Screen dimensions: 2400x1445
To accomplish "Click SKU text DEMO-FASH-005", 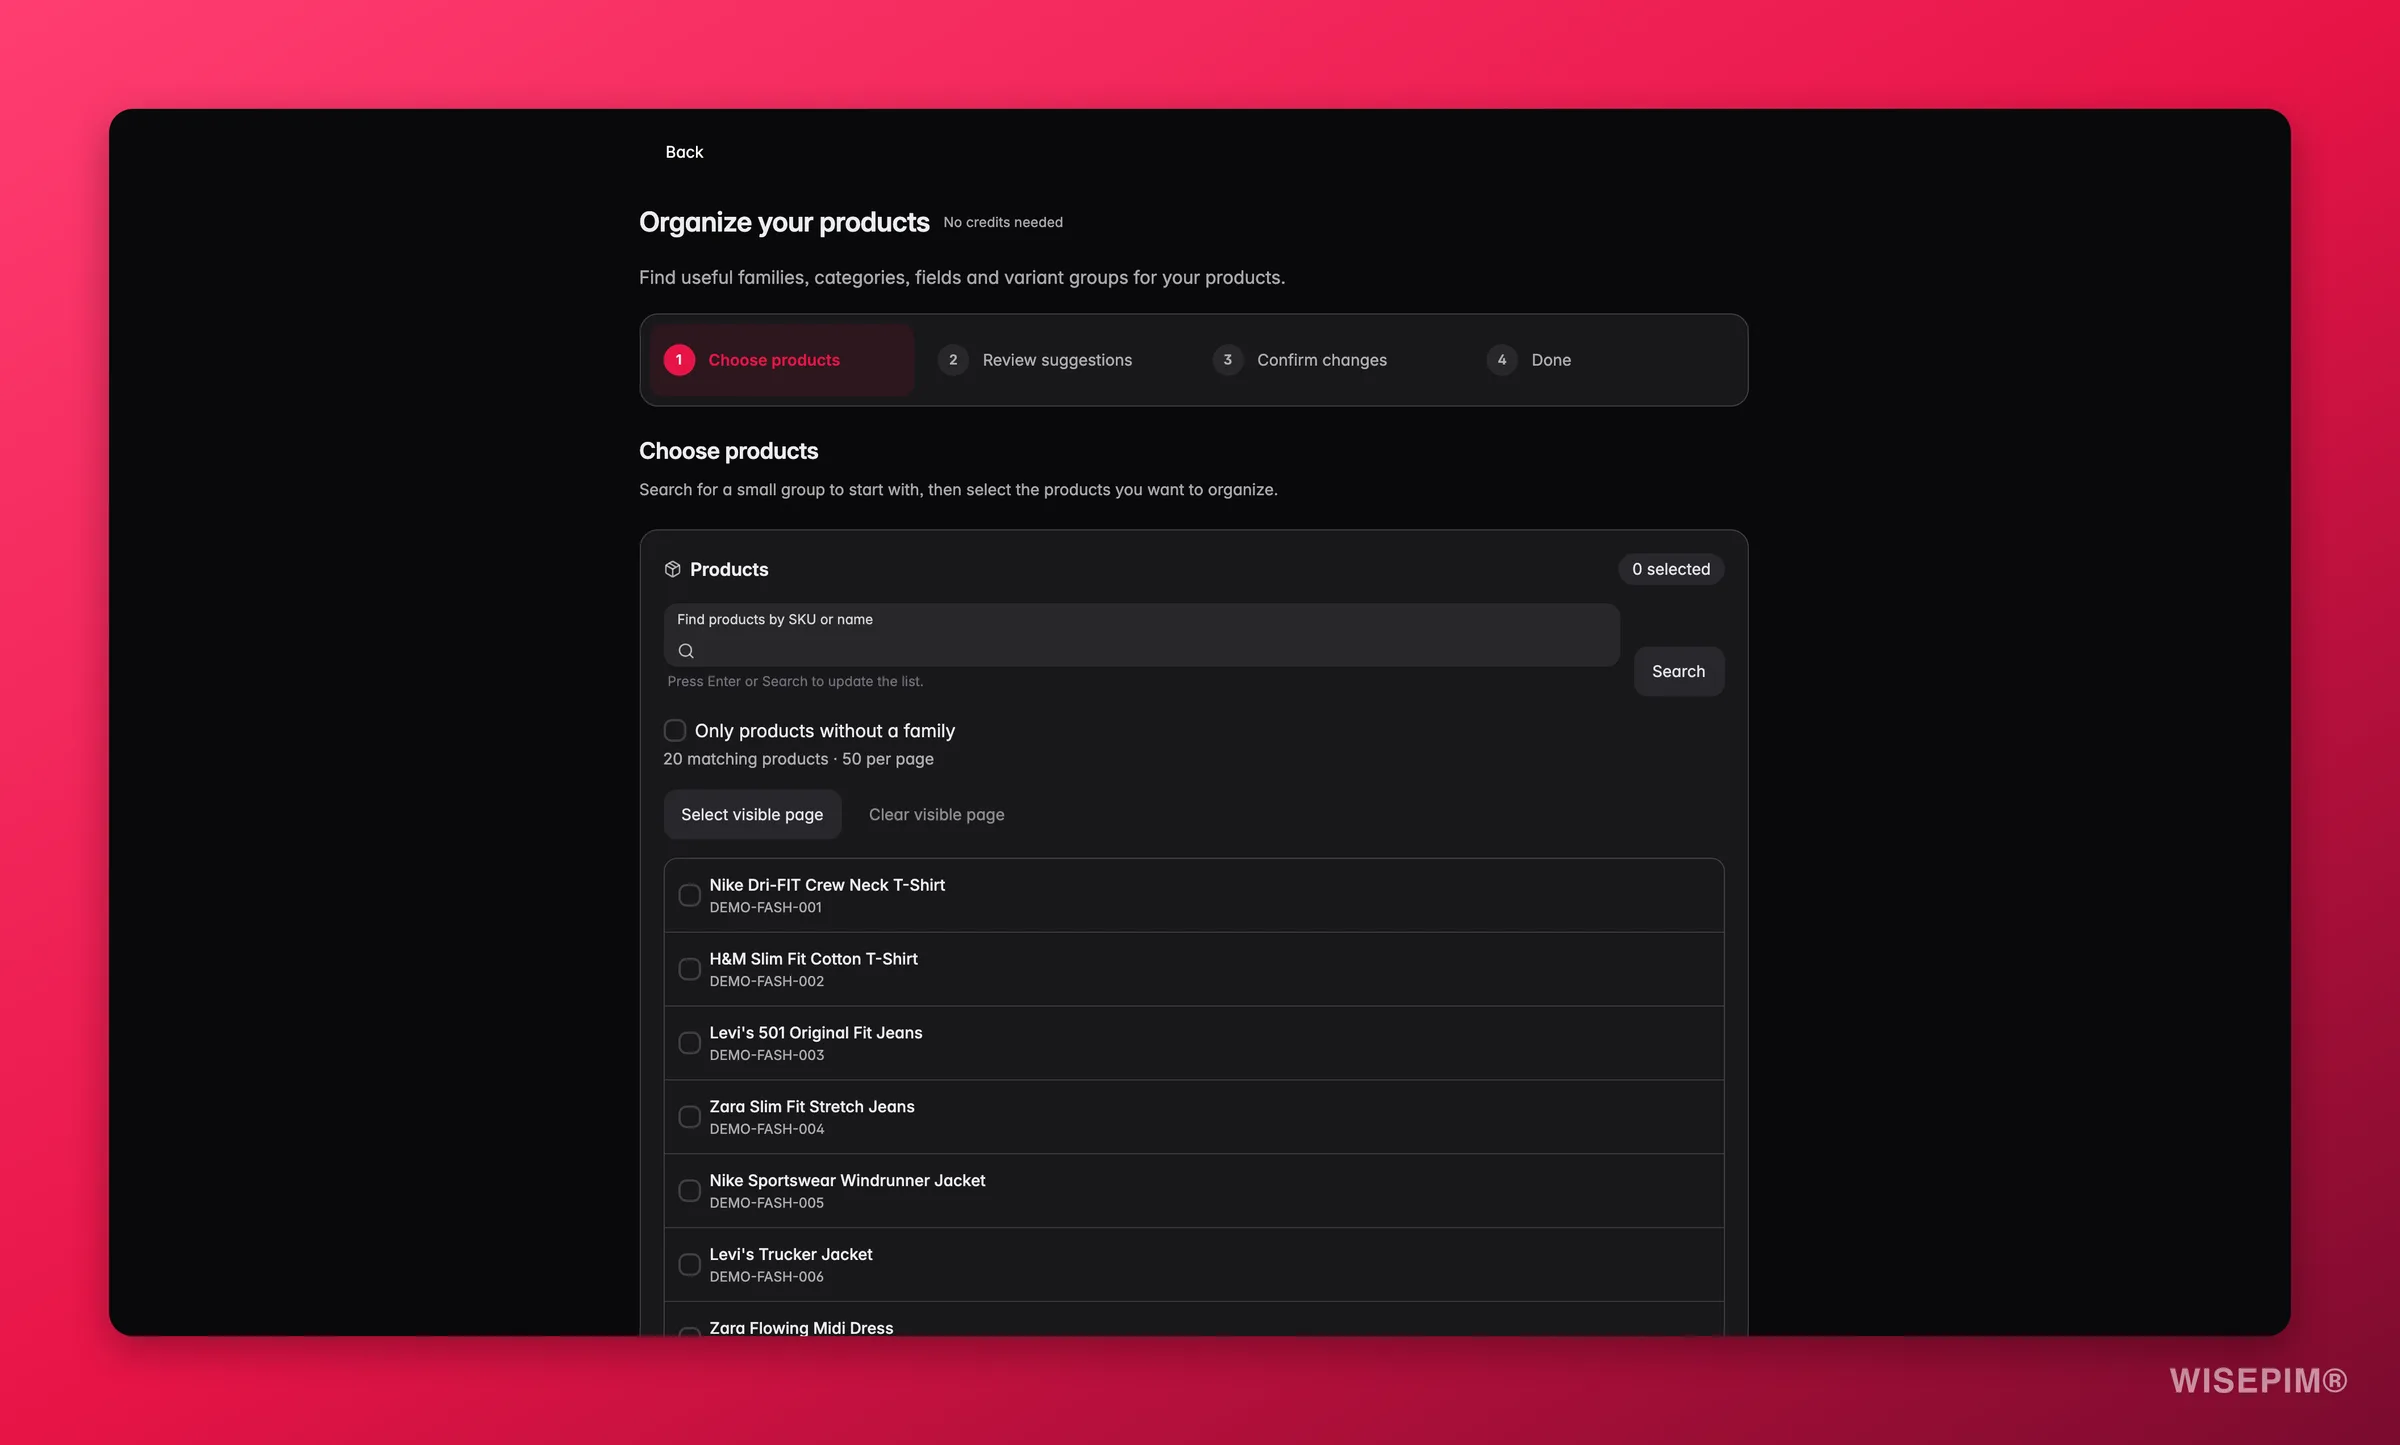I will tap(766, 1204).
